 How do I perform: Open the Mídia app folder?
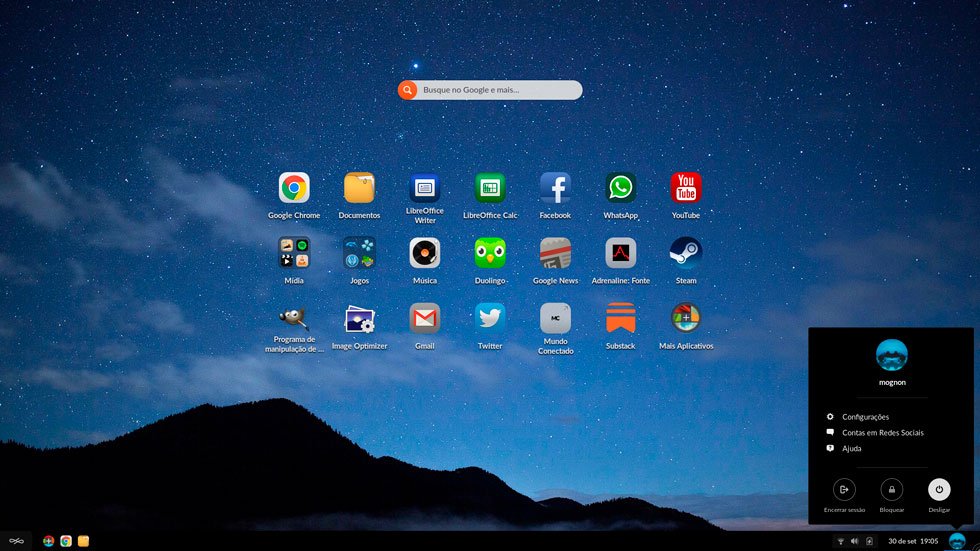tap(294, 253)
